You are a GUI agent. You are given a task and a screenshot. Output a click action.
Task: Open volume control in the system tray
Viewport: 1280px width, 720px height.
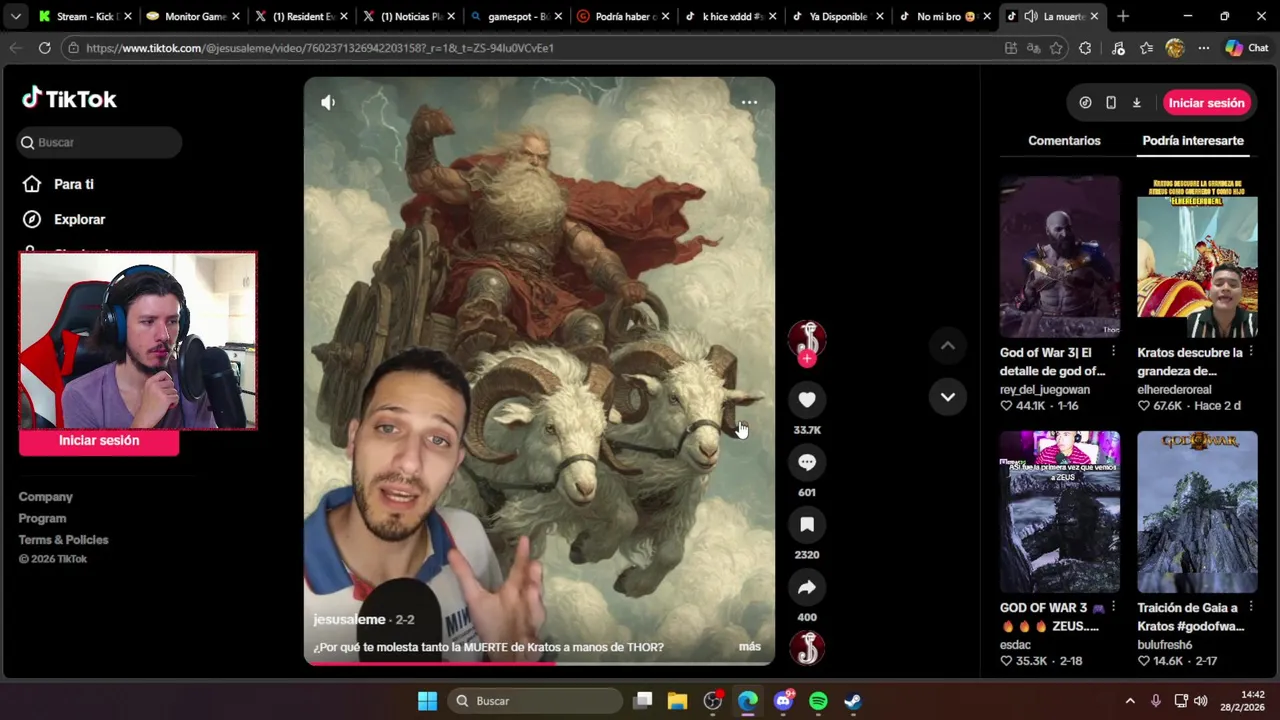[x=1200, y=701]
